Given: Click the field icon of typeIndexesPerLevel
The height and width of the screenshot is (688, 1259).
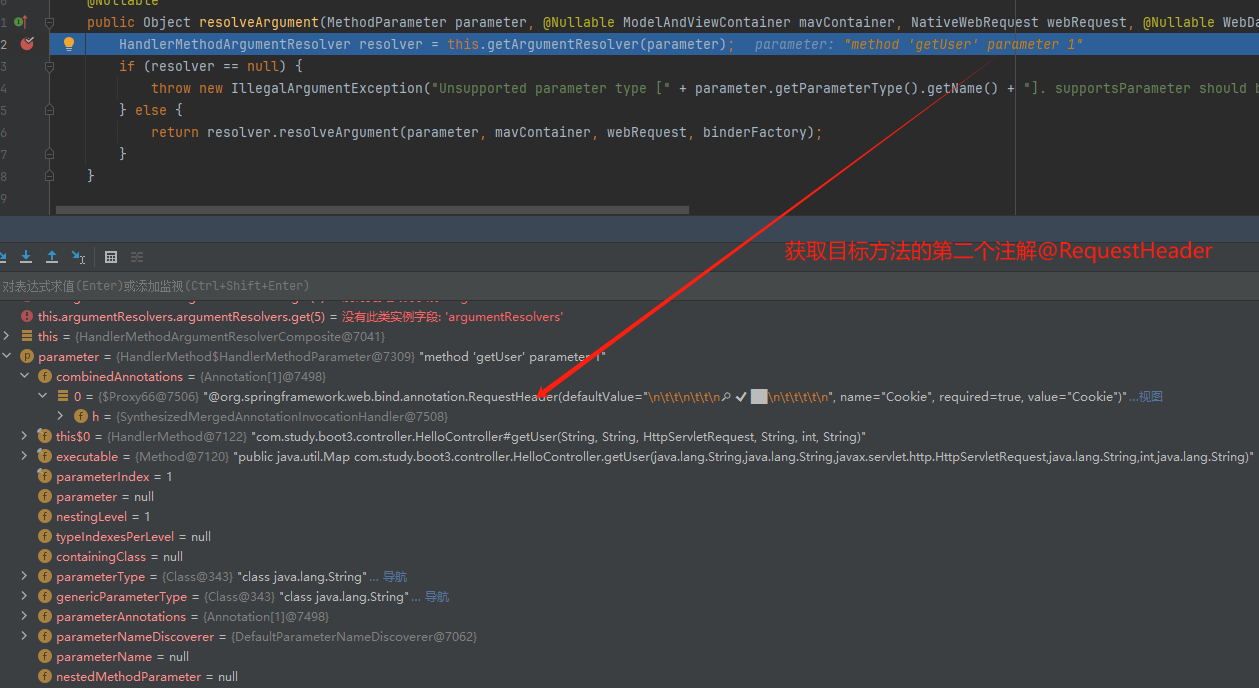Looking at the screenshot, I should (45, 536).
